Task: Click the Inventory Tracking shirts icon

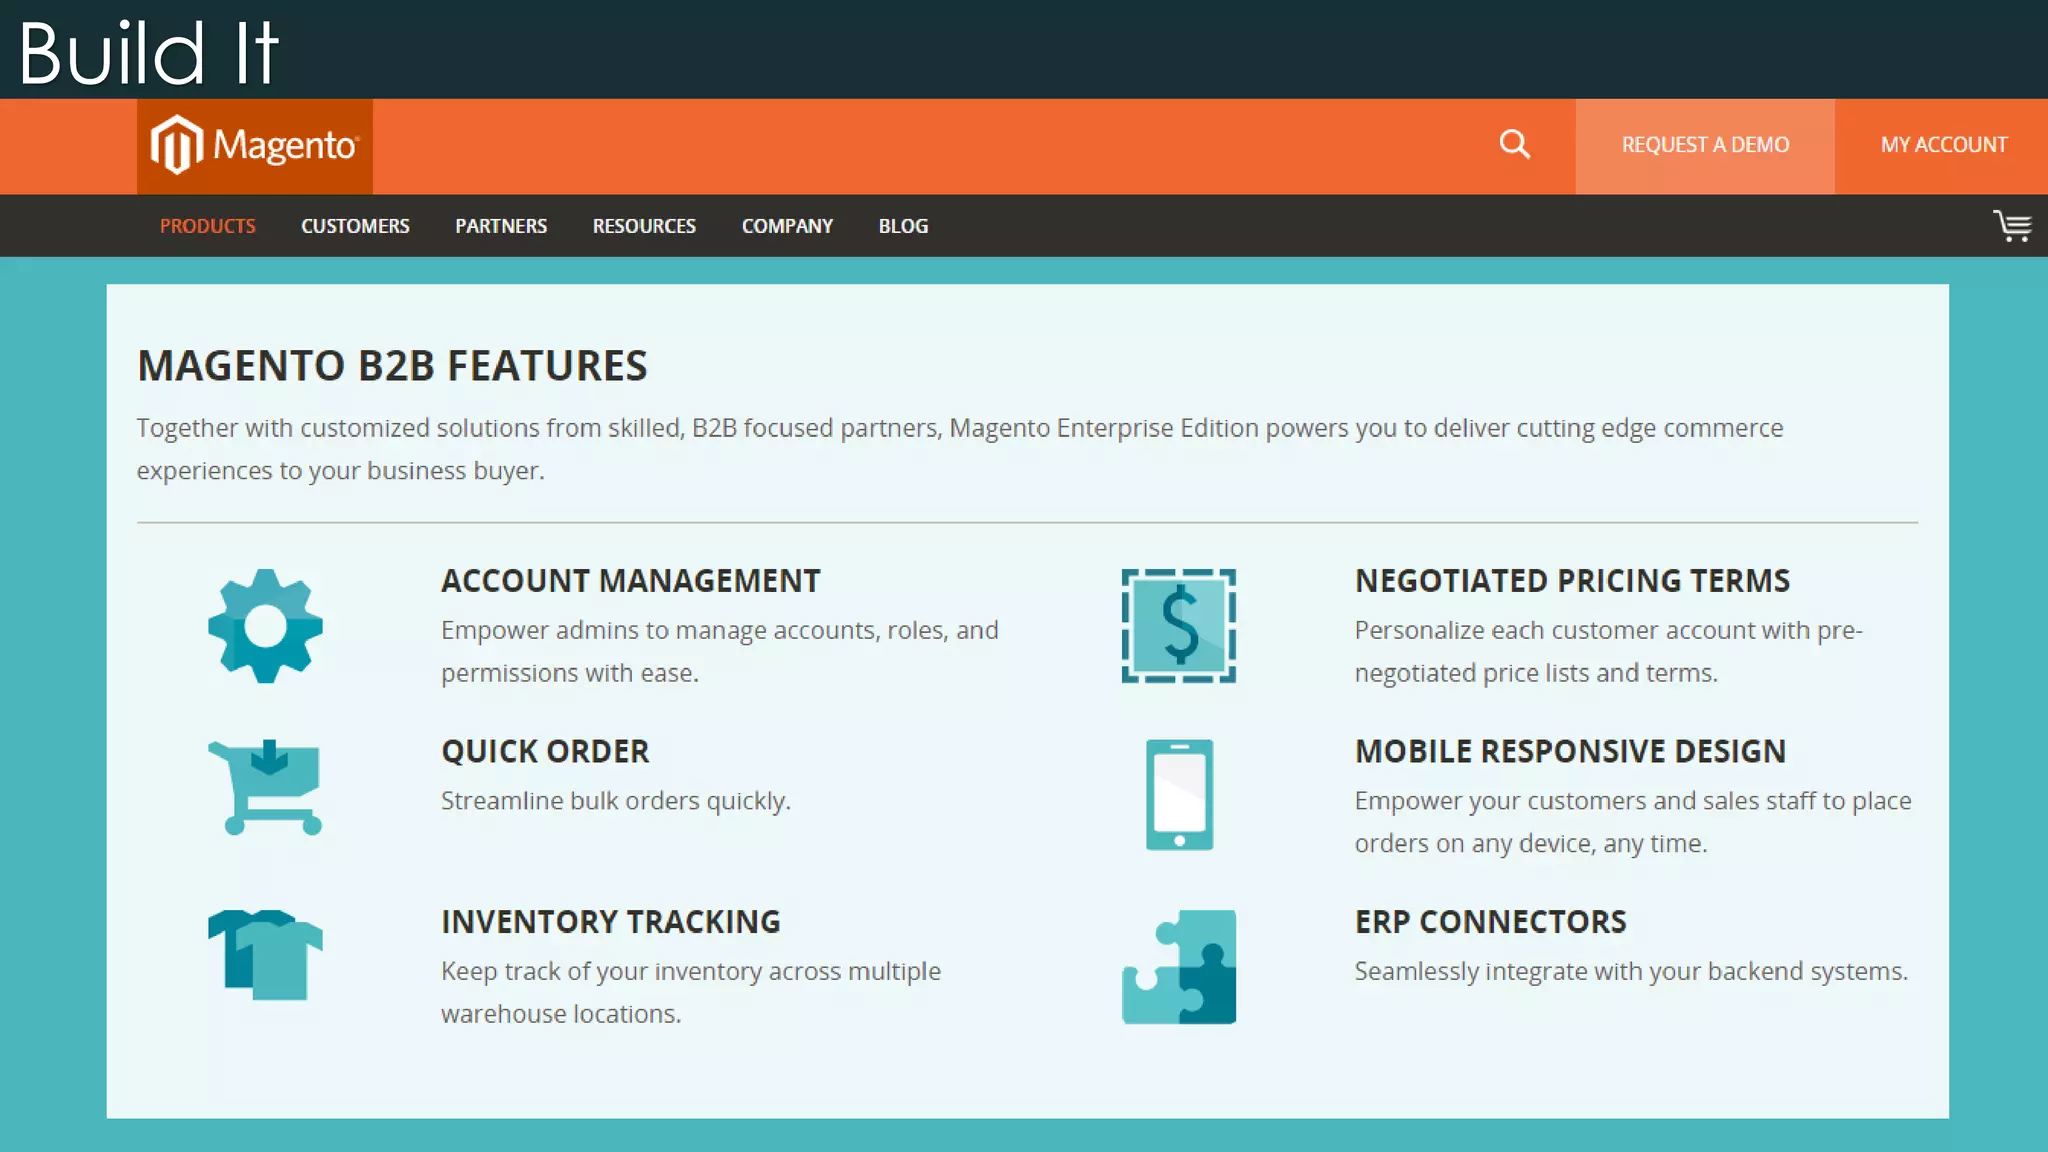Action: (265, 955)
